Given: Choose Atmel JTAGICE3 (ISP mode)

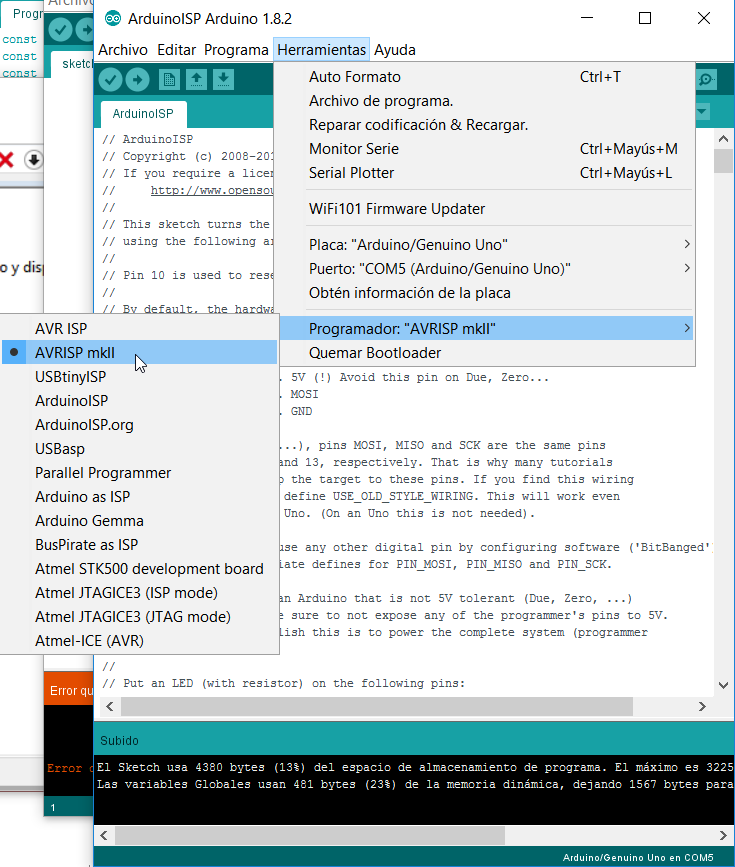Looking at the screenshot, I should [139, 593].
